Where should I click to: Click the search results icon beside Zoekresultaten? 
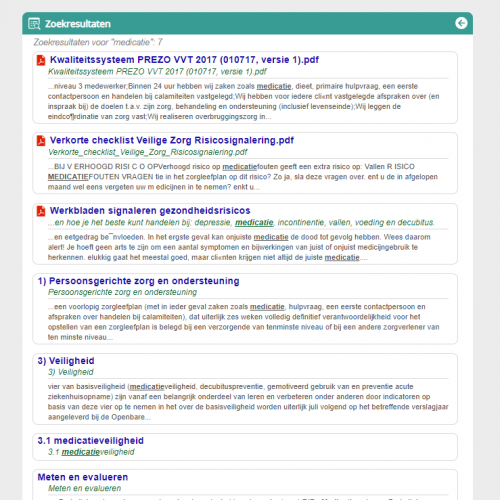point(34,24)
